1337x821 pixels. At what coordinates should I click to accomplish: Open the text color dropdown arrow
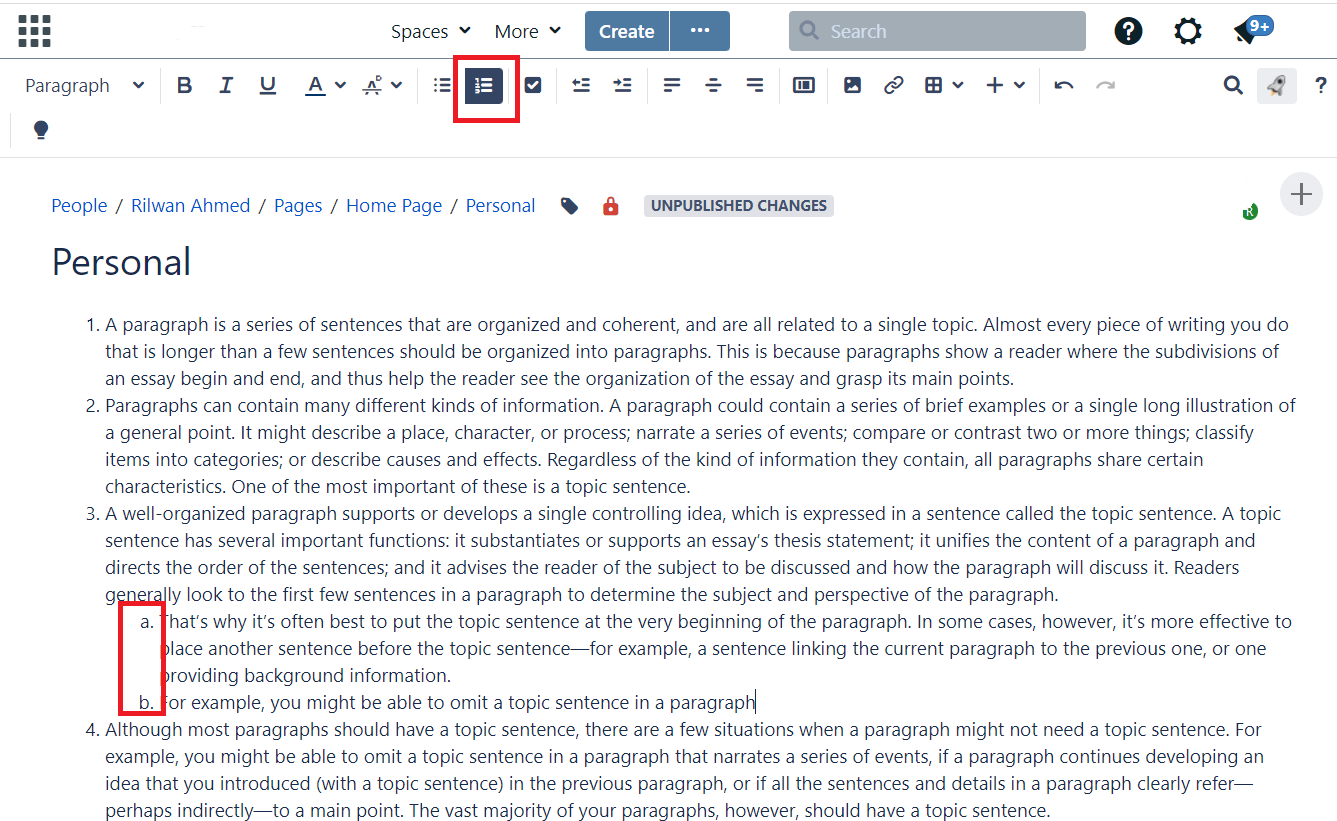(x=340, y=86)
